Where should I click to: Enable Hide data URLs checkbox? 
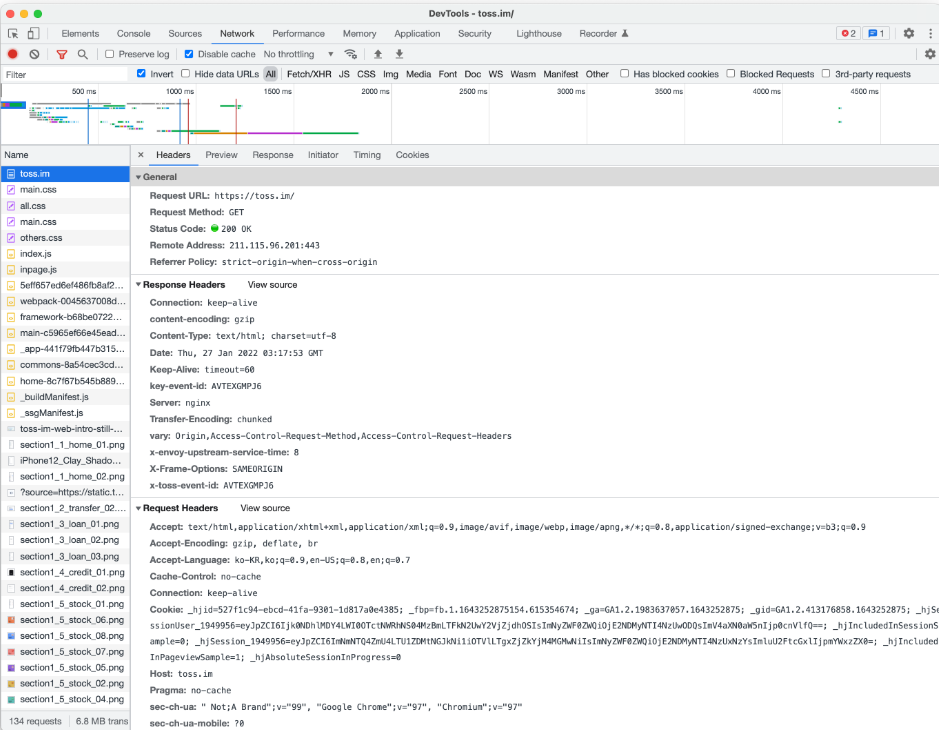coord(186,73)
